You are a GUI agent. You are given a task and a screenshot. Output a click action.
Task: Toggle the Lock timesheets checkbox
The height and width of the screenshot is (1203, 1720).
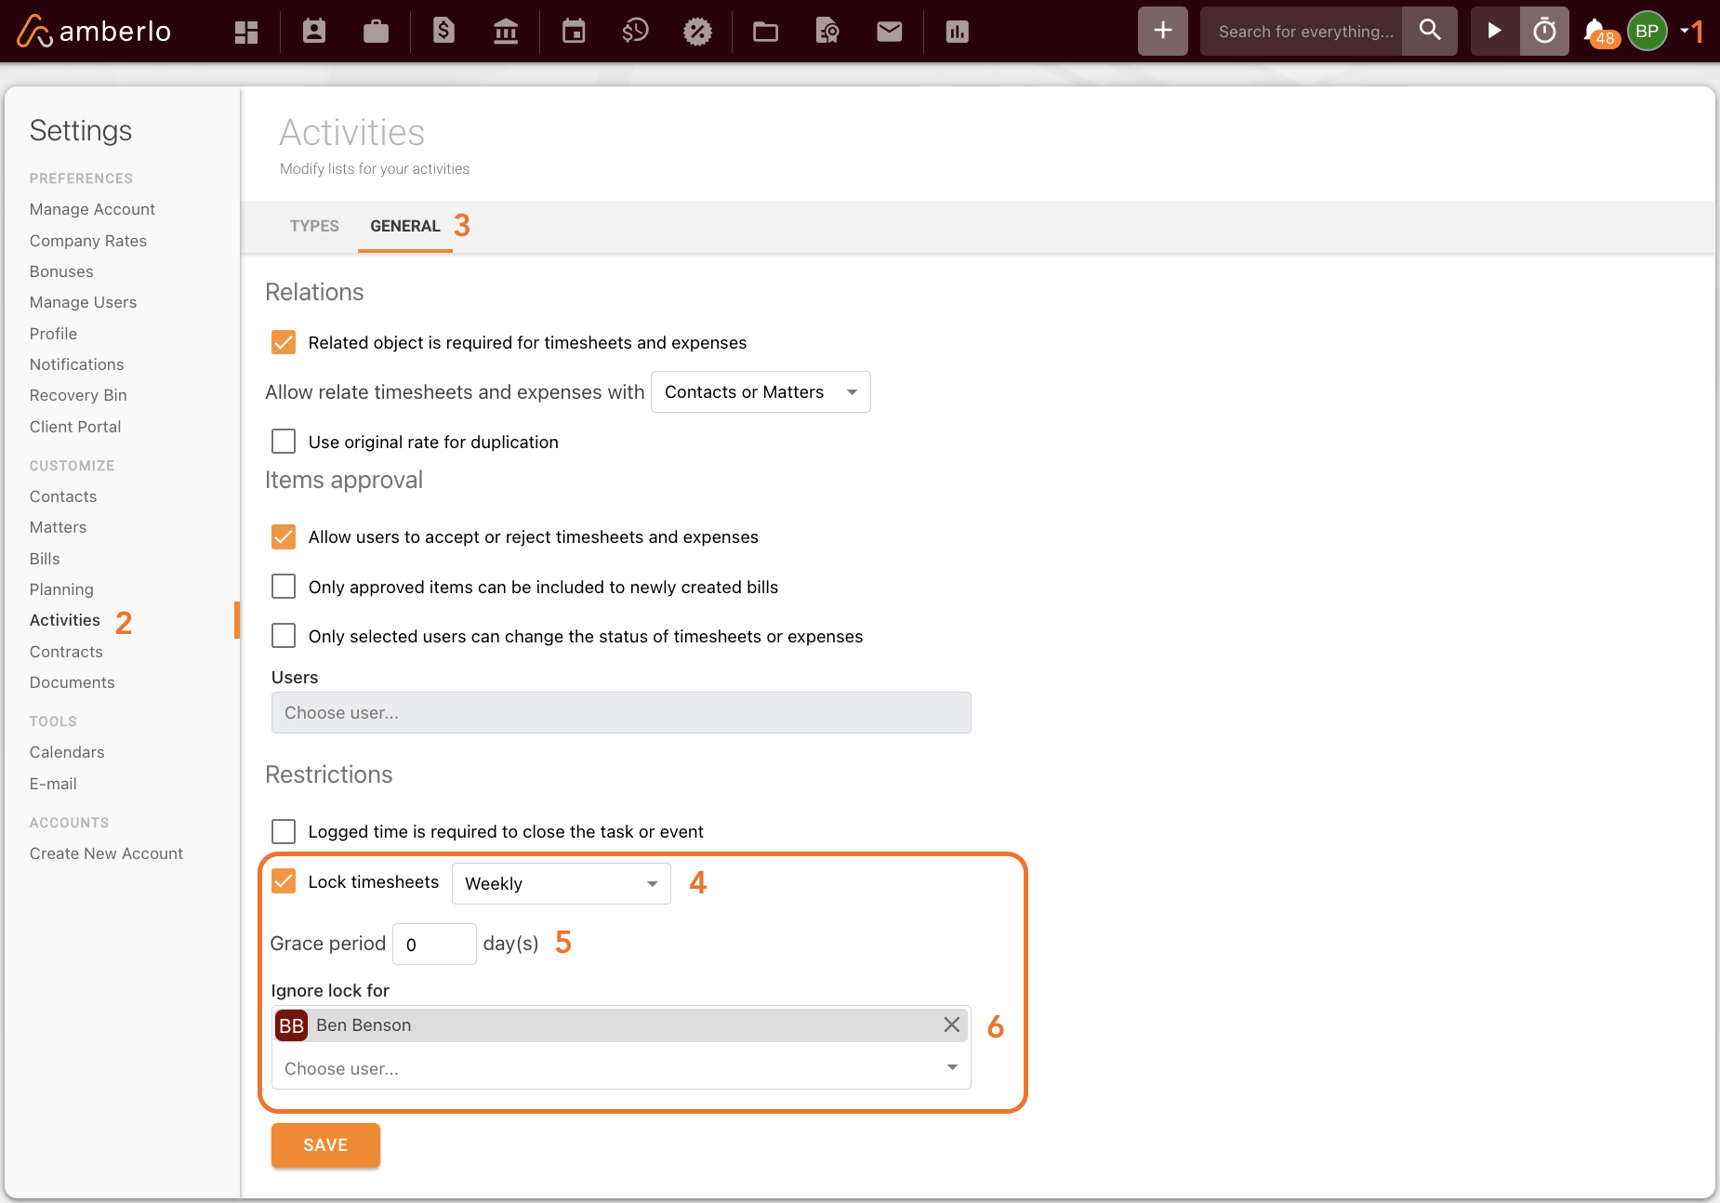coord(284,881)
